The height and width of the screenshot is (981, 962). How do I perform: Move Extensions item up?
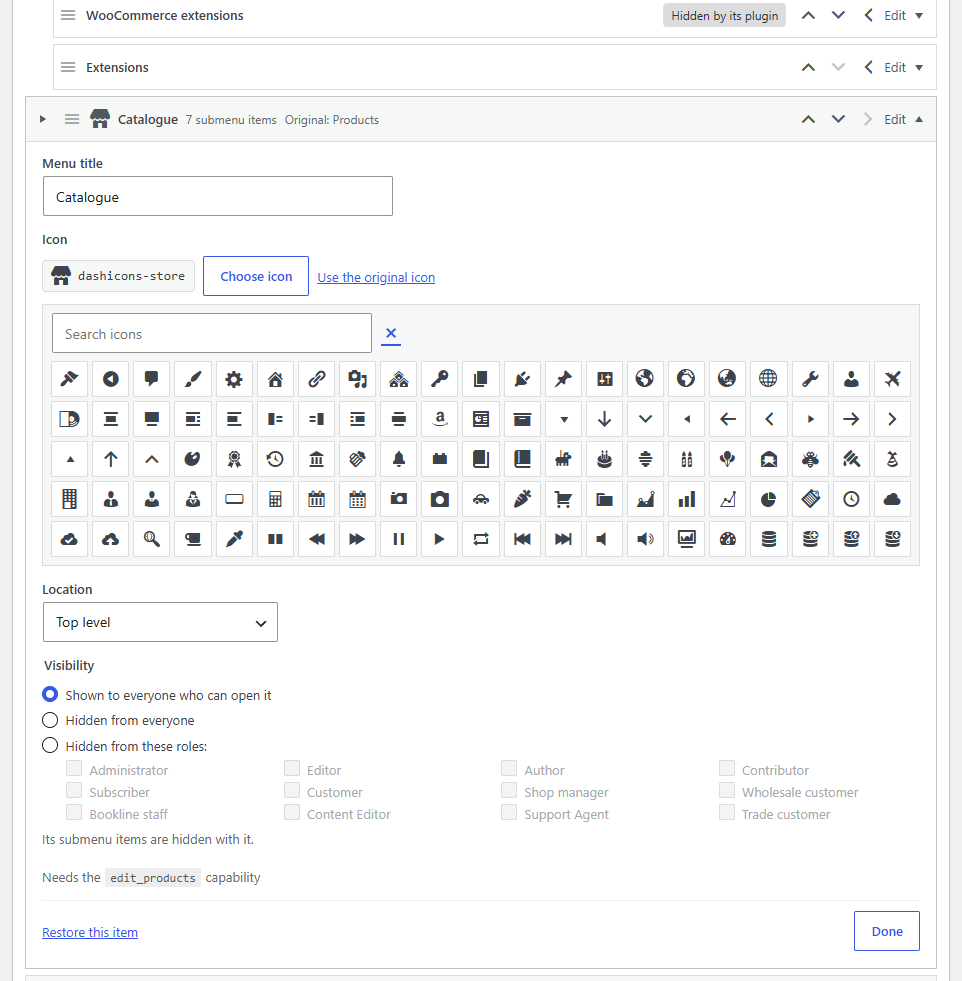[808, 68]
